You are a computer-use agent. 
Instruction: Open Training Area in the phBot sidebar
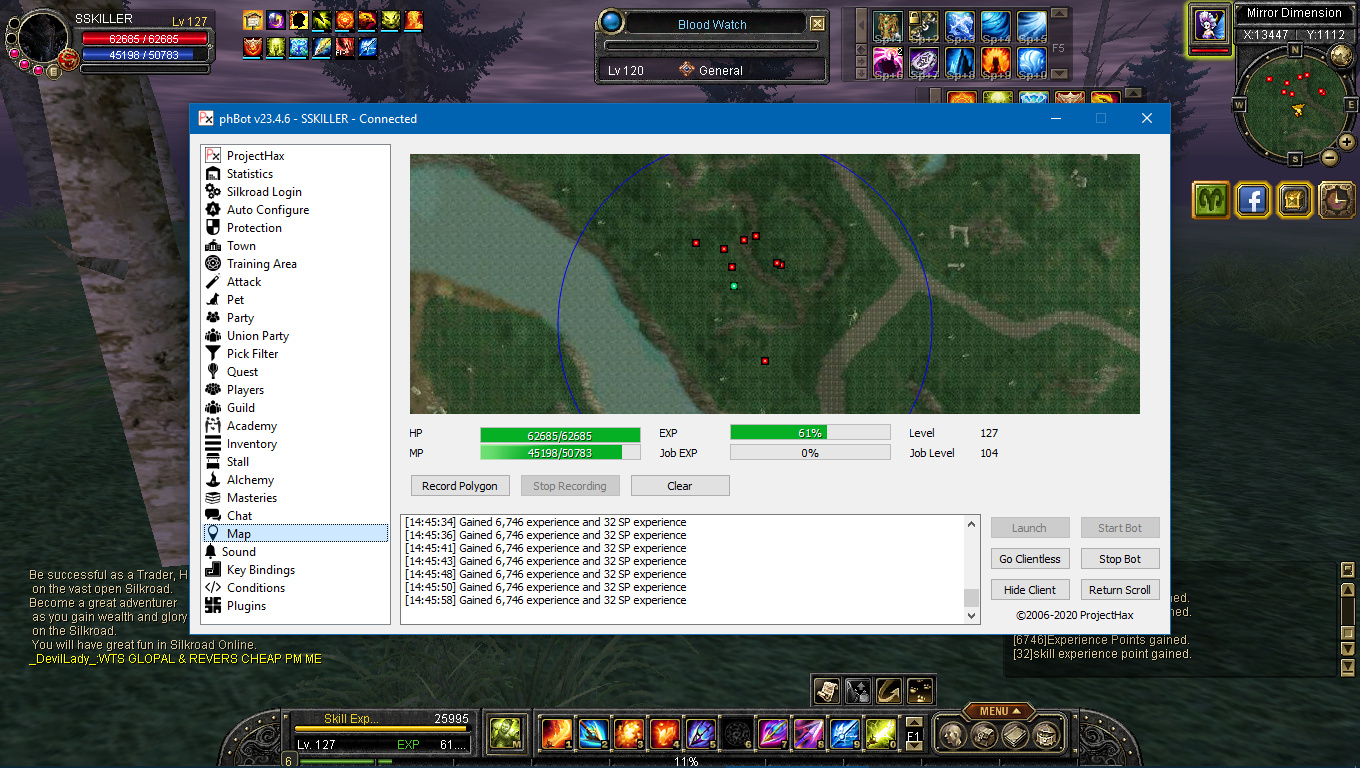tap(261, 264)
